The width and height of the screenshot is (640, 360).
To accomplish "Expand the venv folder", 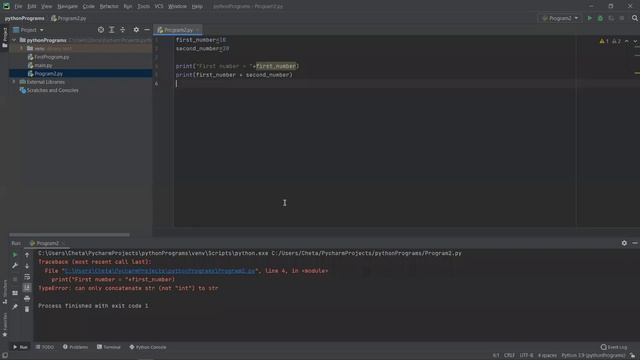I will (22, 48).
